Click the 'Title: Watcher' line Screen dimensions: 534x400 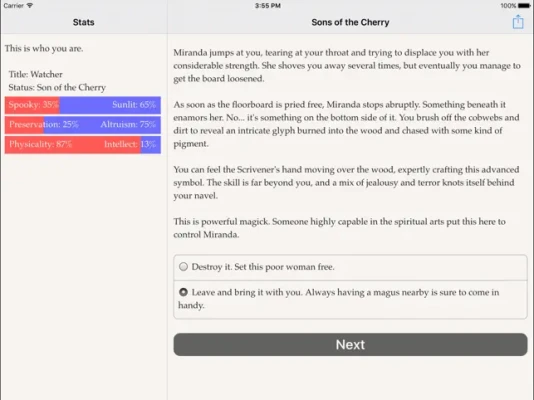pos(36,74)
